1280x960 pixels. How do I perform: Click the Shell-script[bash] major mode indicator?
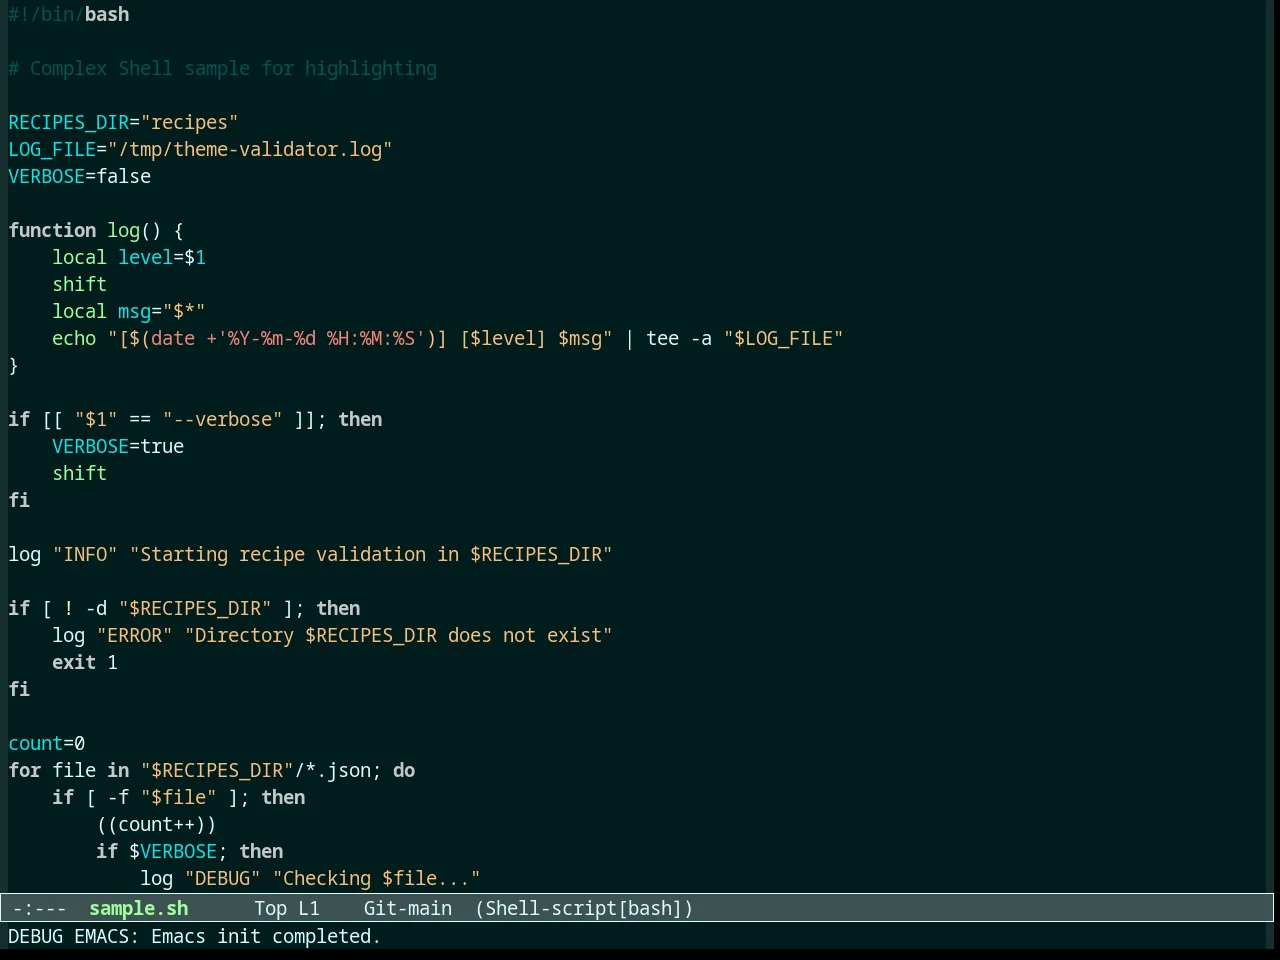tap(584, 908)
